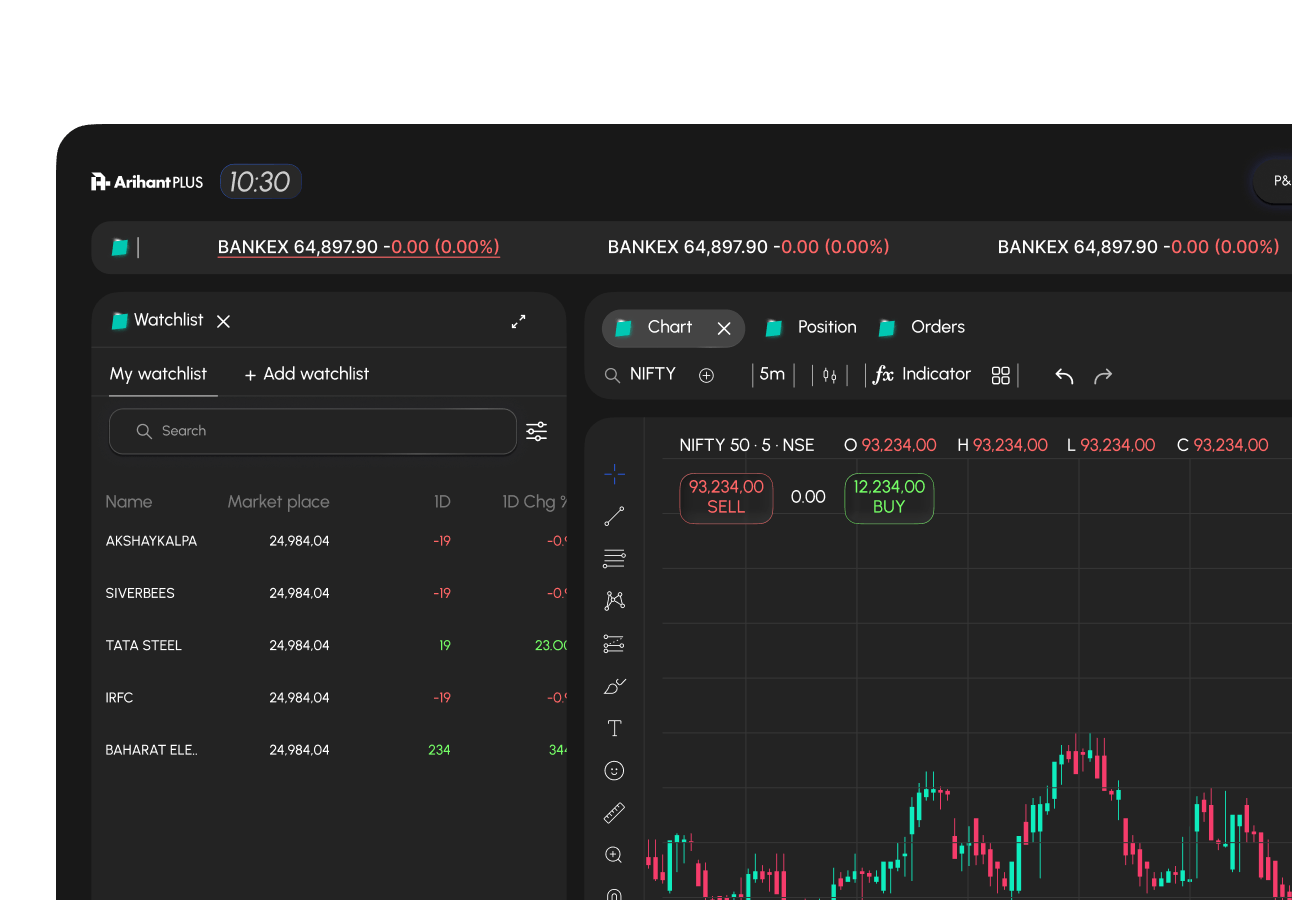The height and width of the screenshot is (900, 1292).
Task: Click the teal icon in ticker bar
Action: [x=120, y=247]
